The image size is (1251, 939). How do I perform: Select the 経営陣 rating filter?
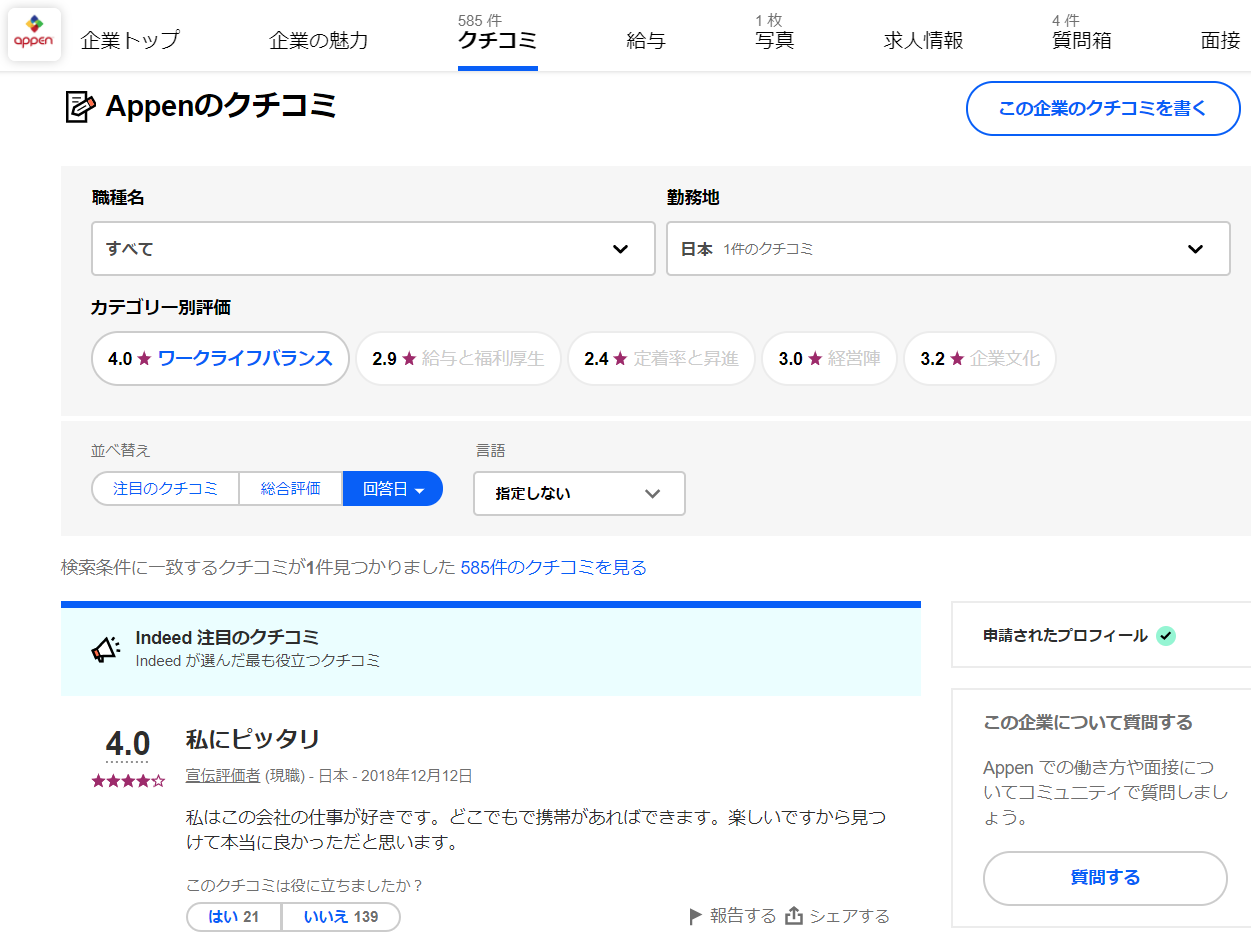(x=829, y=358)
